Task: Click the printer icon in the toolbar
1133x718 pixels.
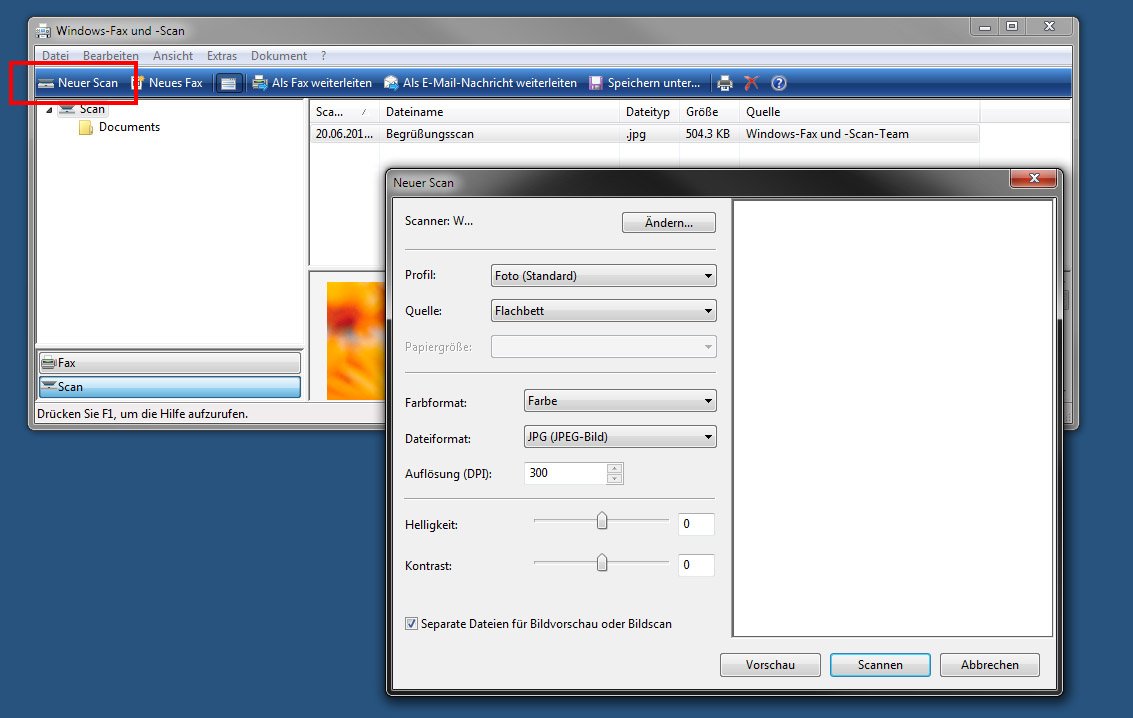Action: point(724,83)
